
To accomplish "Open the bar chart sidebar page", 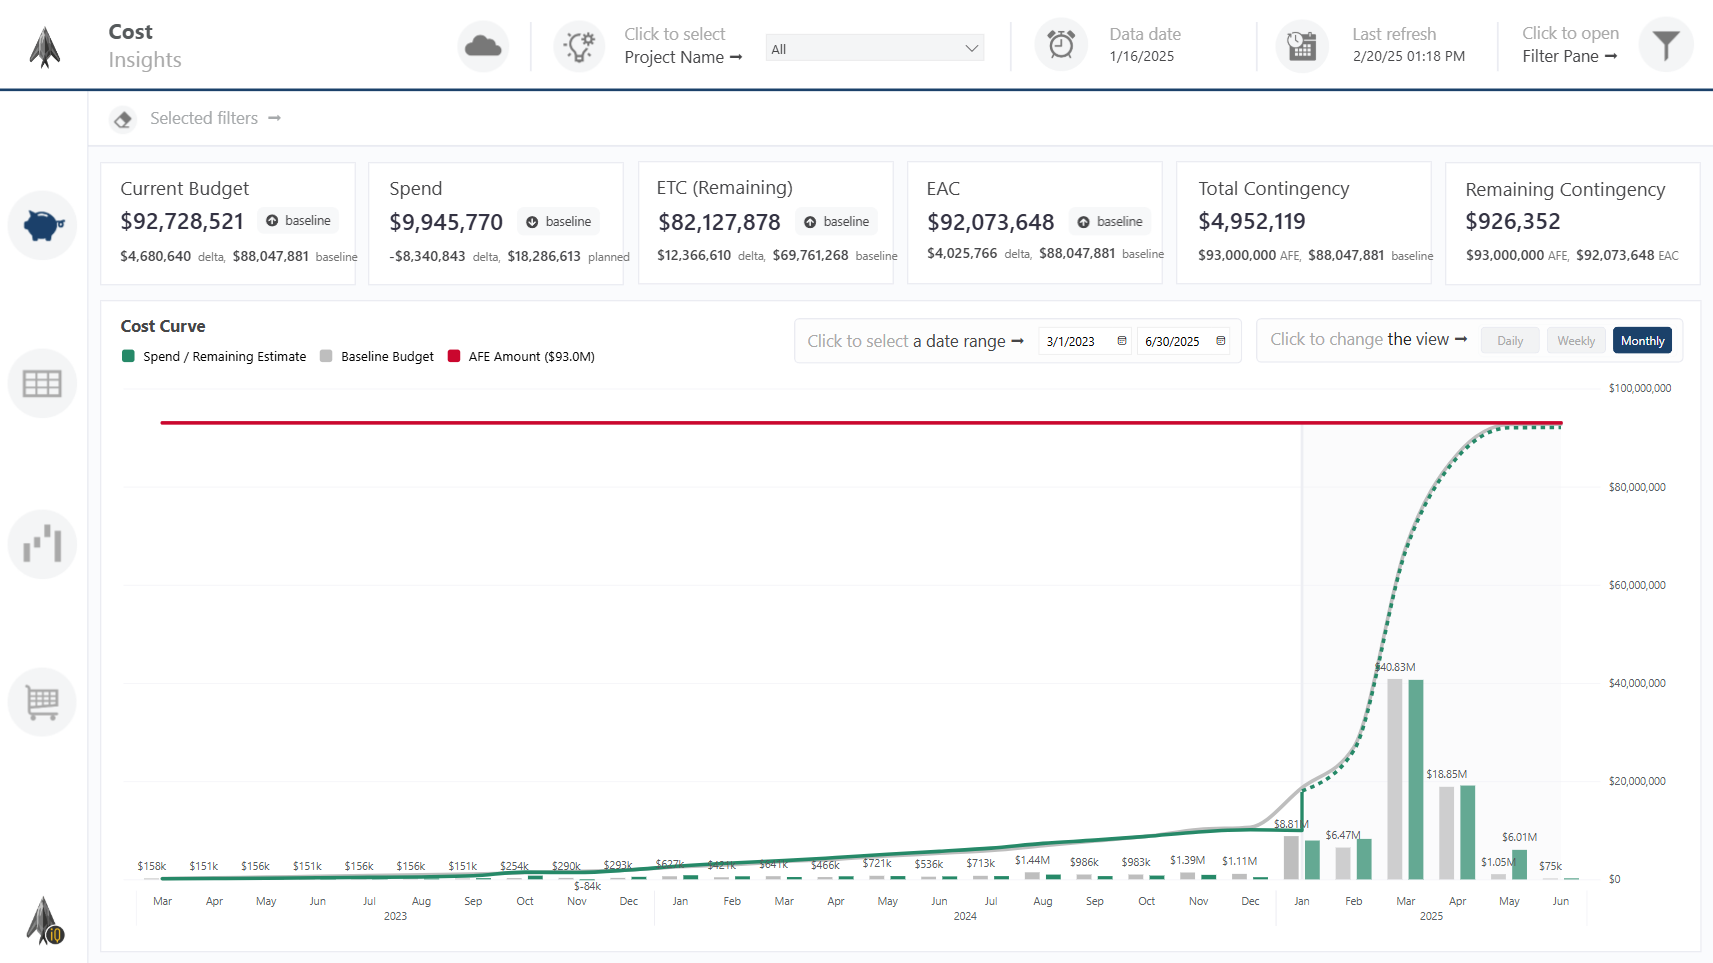I will (x=42, y=544).
